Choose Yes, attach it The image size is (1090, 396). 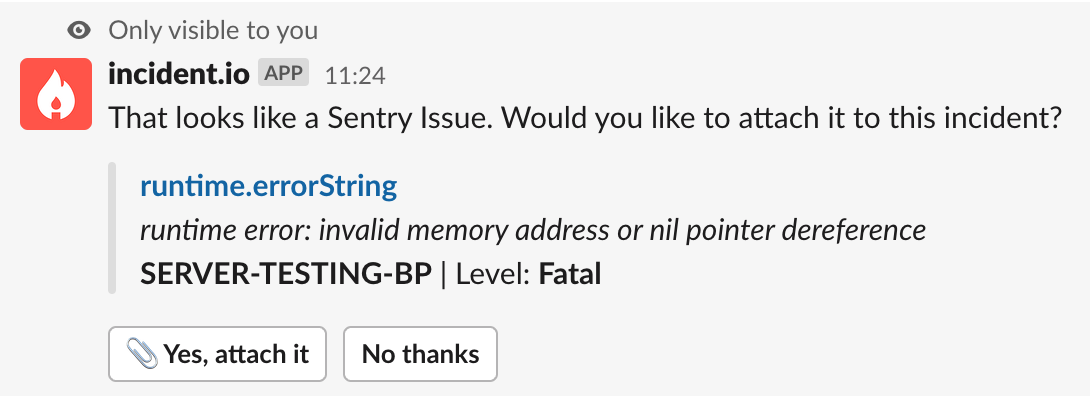tap(218, 354)
